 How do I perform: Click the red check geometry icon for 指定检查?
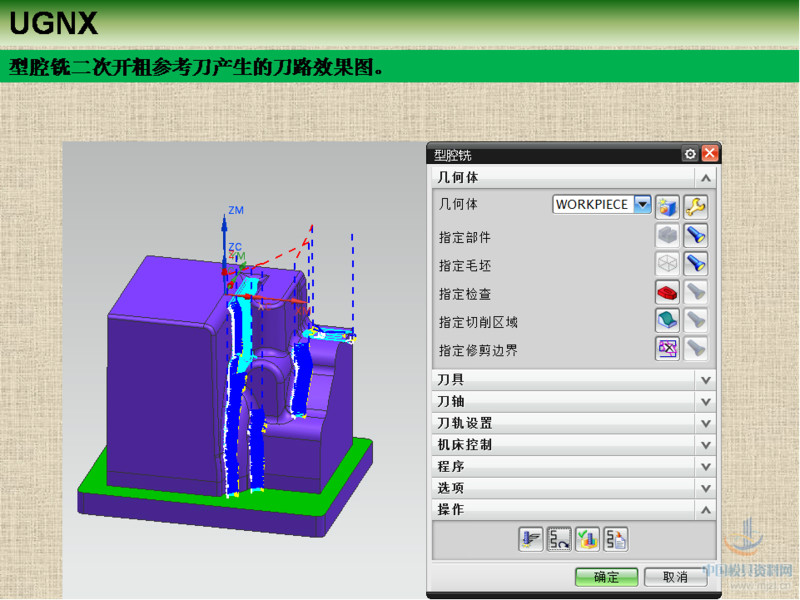667,292
